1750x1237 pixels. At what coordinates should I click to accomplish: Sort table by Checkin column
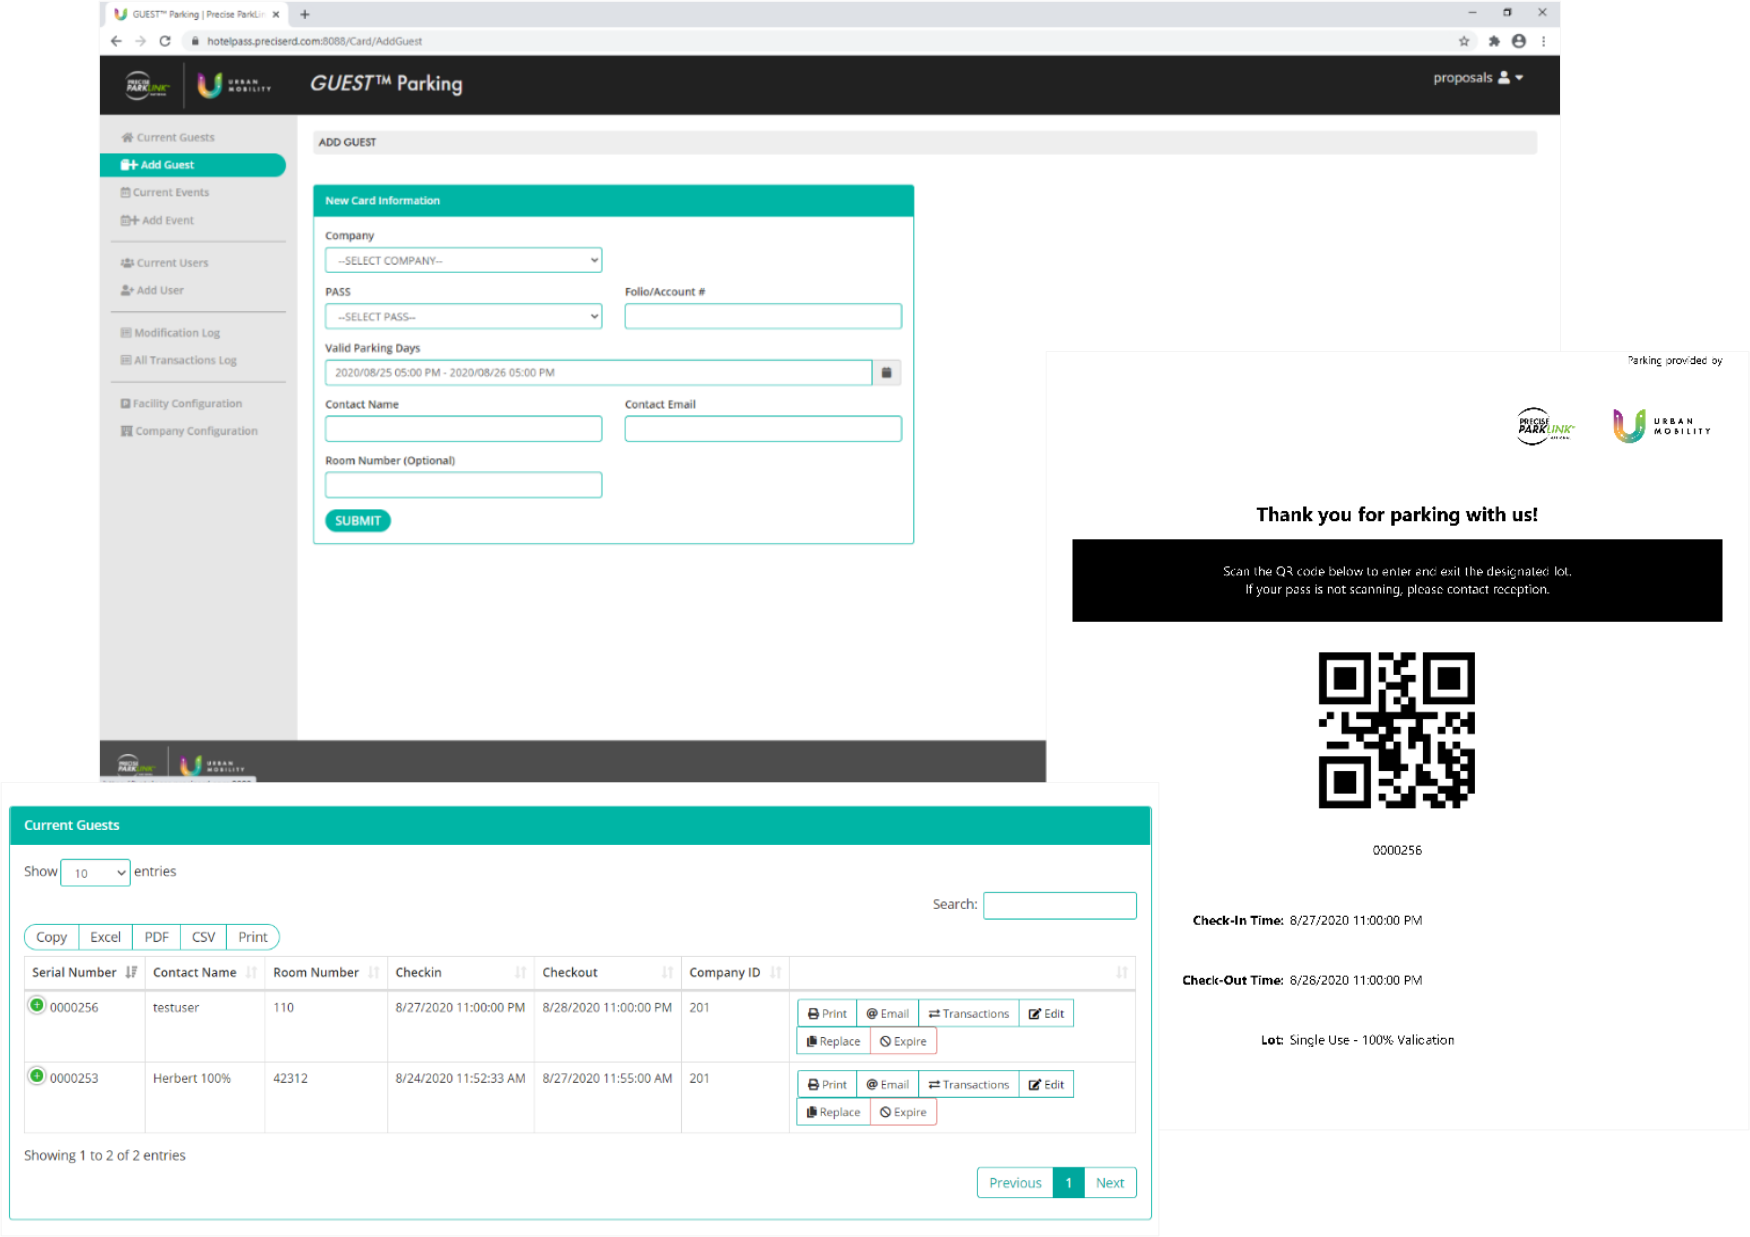click(x=460, y=972)
